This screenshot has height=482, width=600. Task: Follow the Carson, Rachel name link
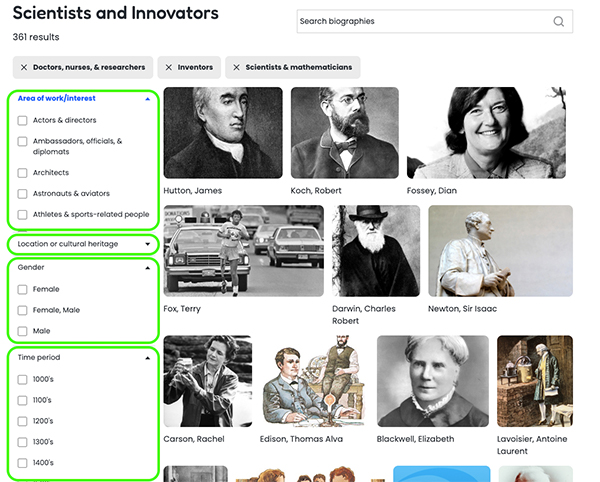pyautogui.click(x=194, y=439)
